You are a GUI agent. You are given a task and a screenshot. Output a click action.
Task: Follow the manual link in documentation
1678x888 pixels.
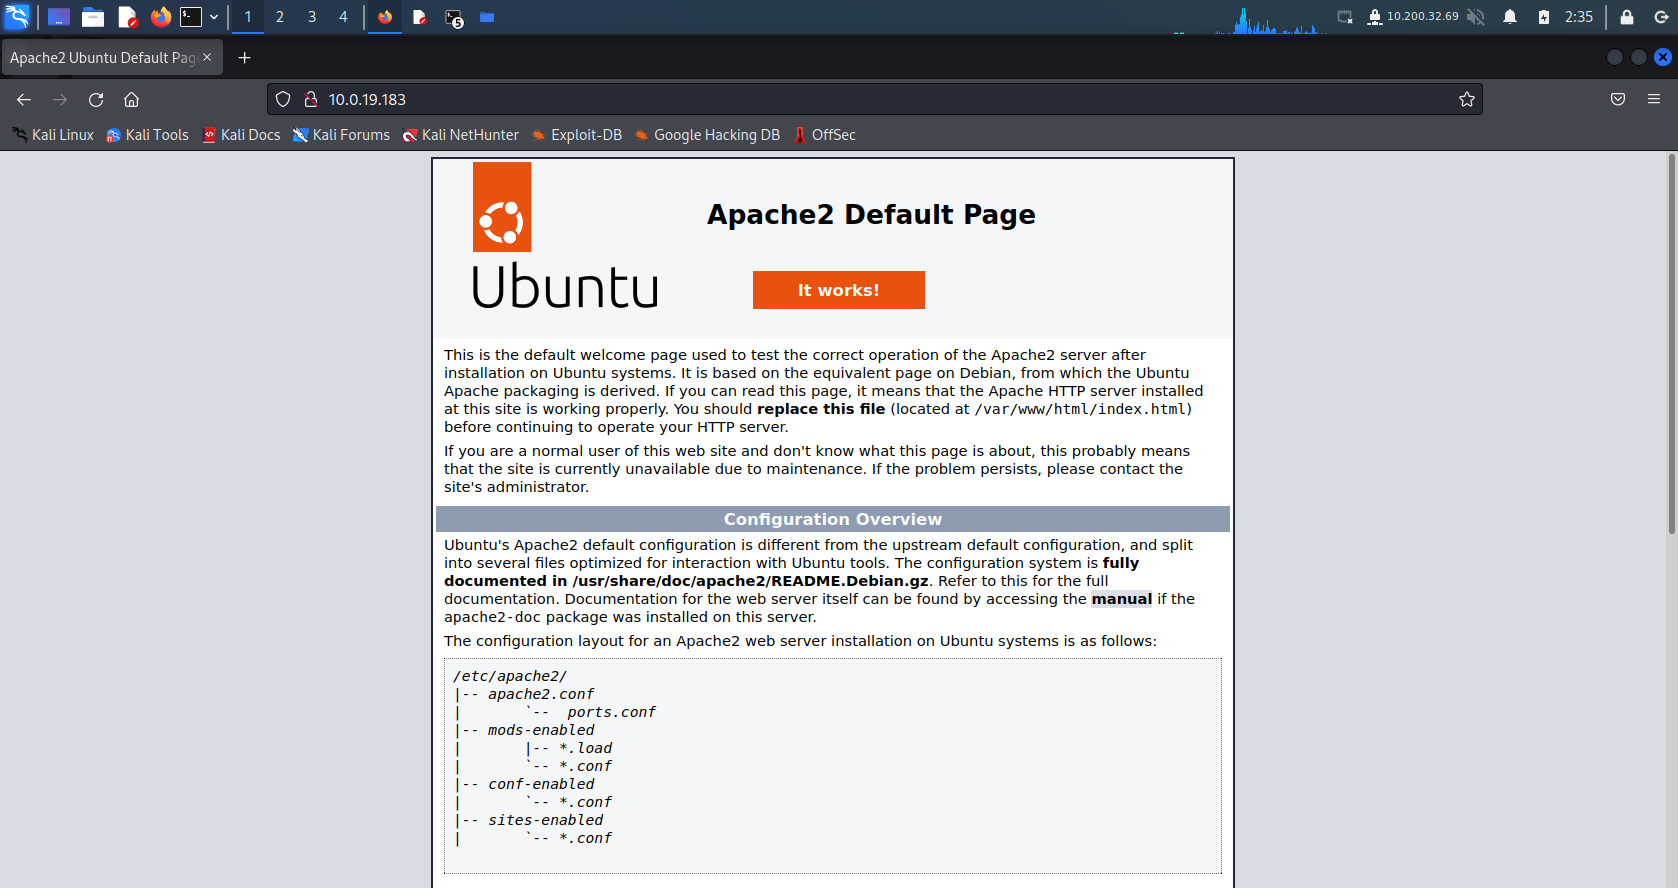(1121, 599)
